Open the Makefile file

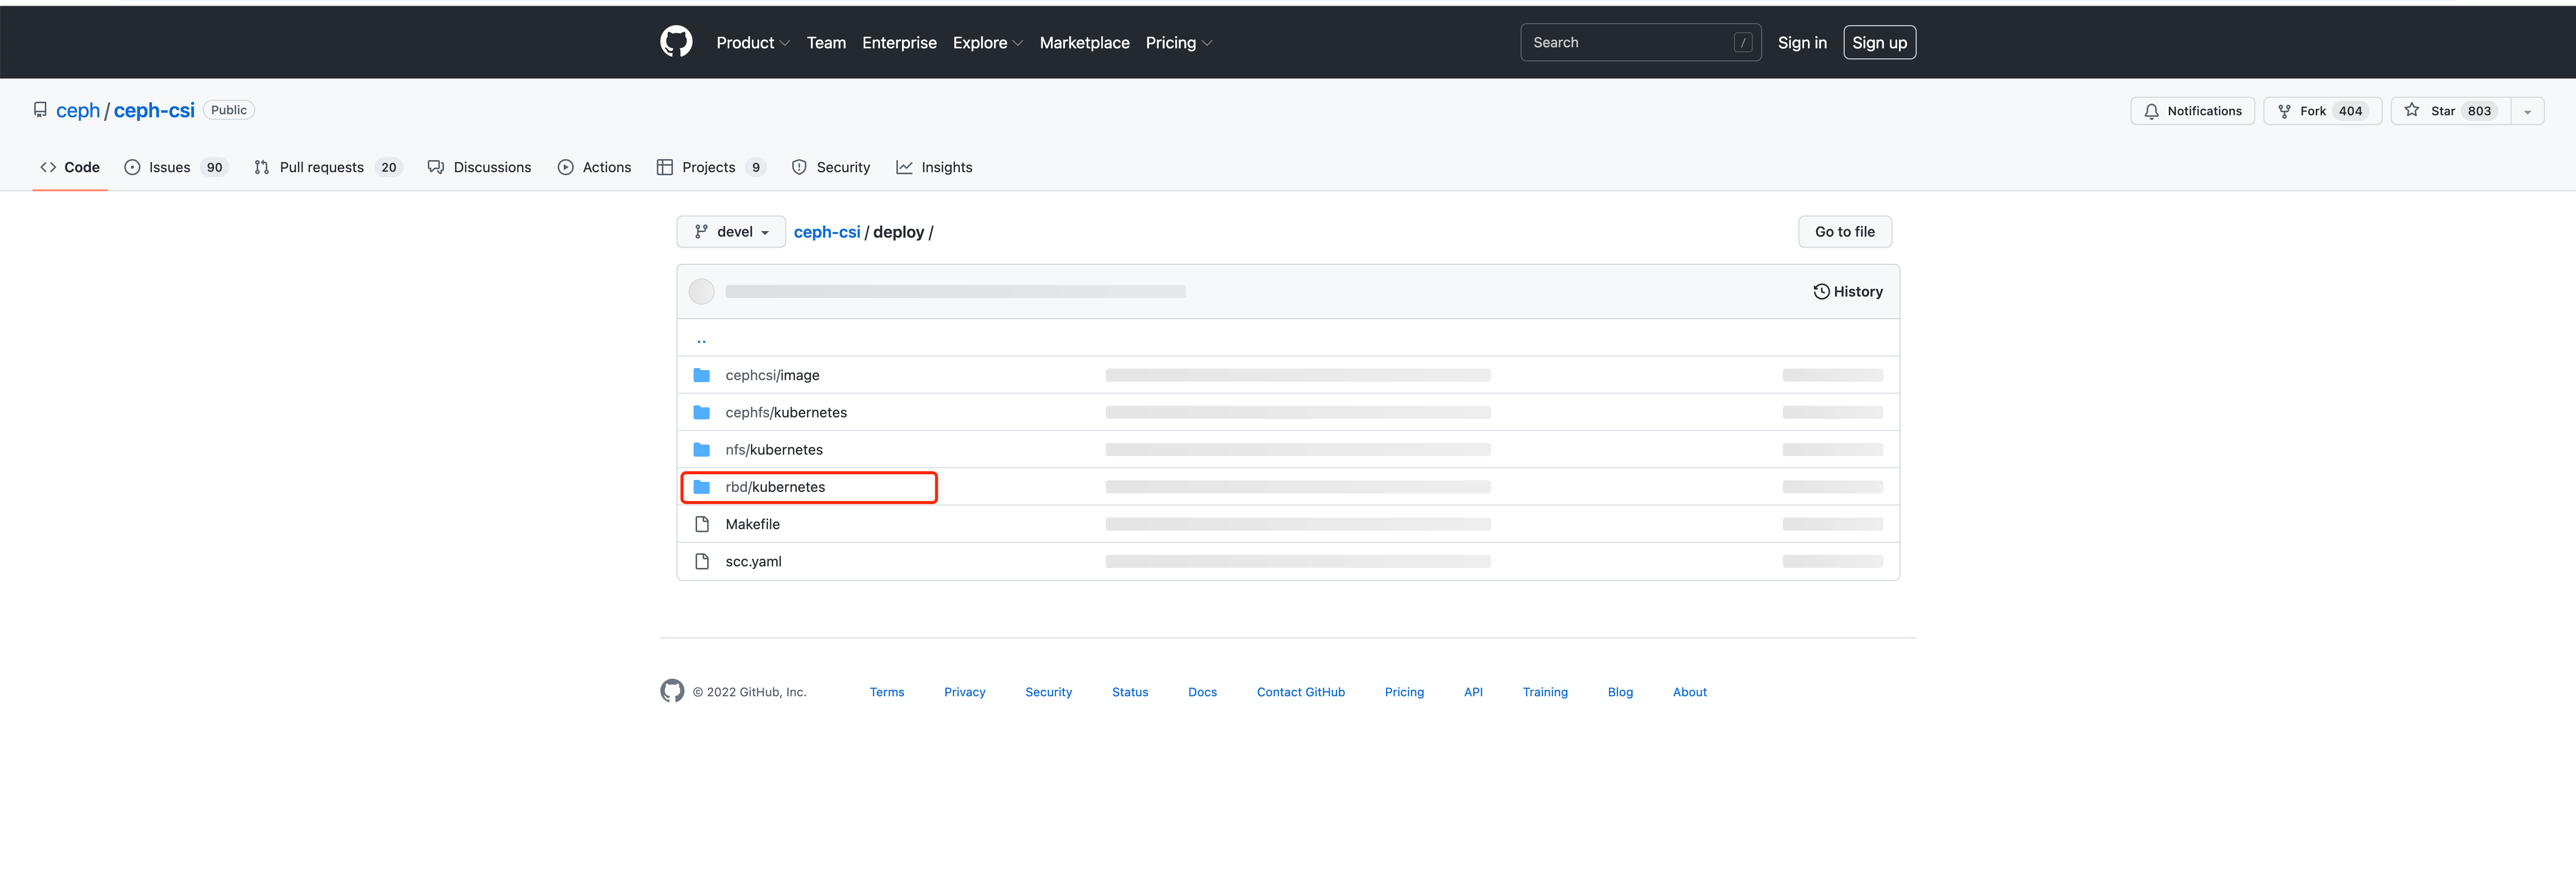752,524
